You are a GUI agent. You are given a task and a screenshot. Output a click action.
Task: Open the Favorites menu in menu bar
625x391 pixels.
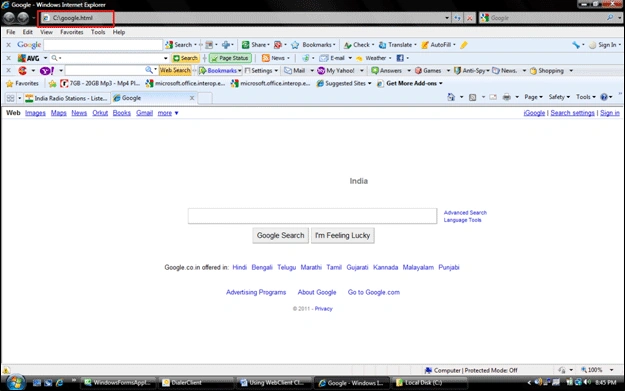(x=72, y=32)
